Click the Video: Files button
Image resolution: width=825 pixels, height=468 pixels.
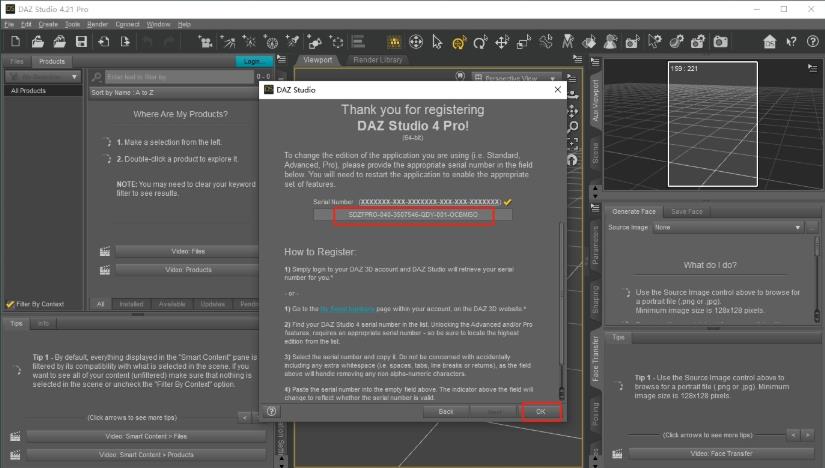[x=188, y=252]
